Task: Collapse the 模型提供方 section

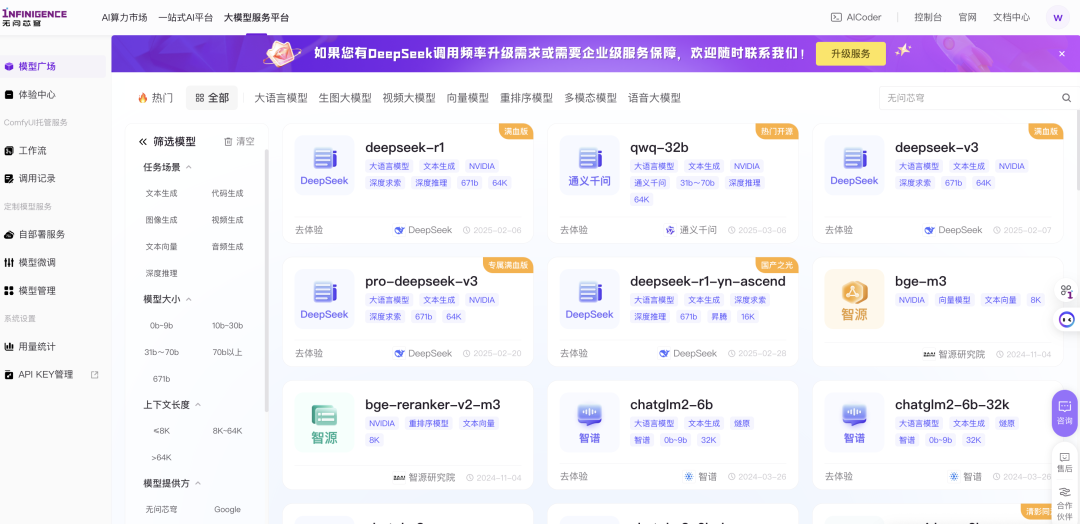Action: pyautogui.click(x=197, y=483)
